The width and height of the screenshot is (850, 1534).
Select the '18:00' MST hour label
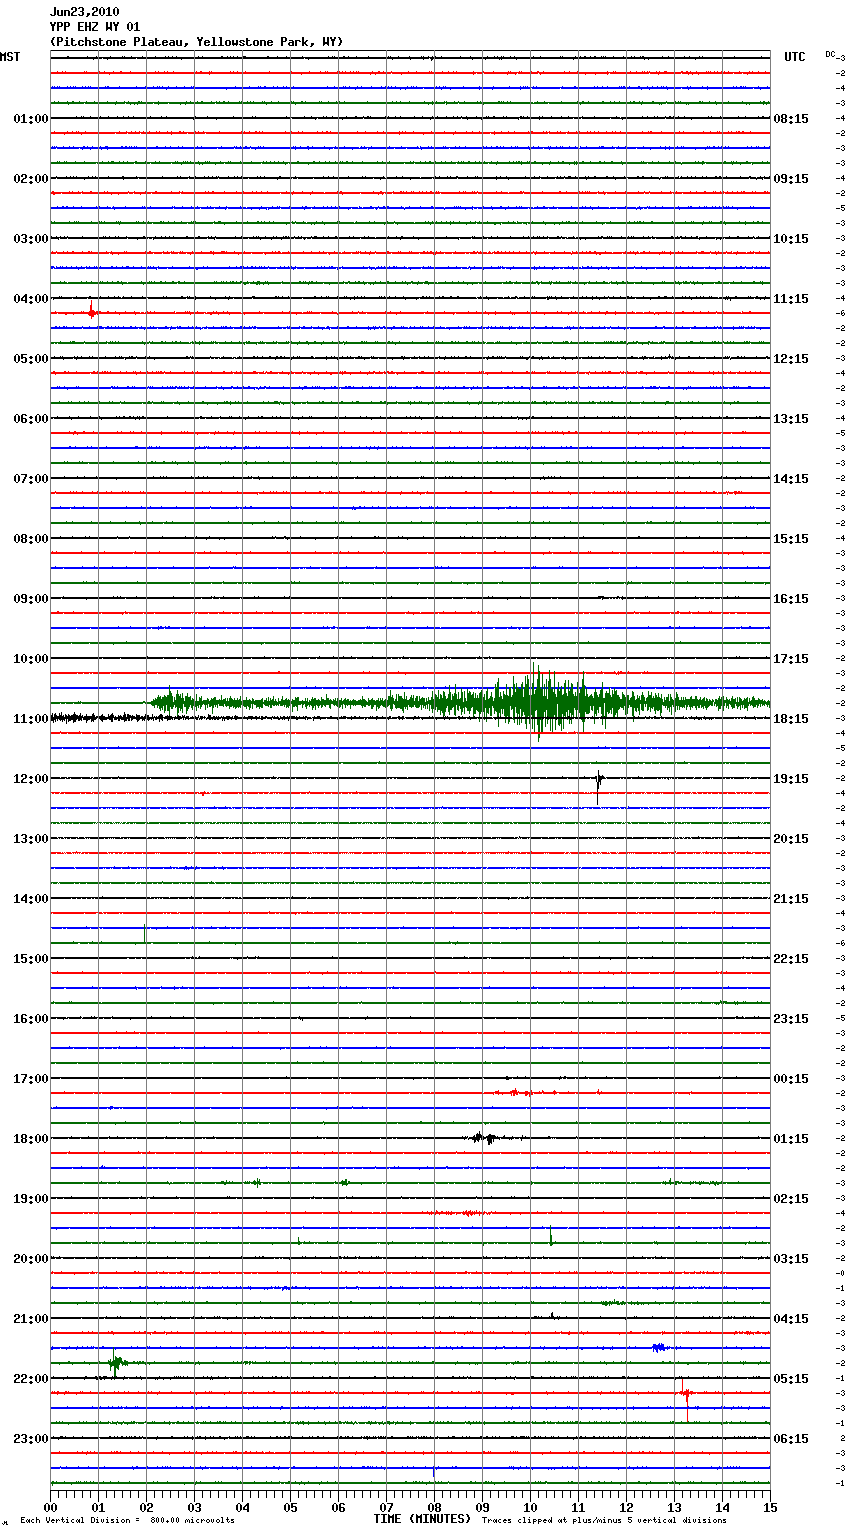[x=31, y=1139]
